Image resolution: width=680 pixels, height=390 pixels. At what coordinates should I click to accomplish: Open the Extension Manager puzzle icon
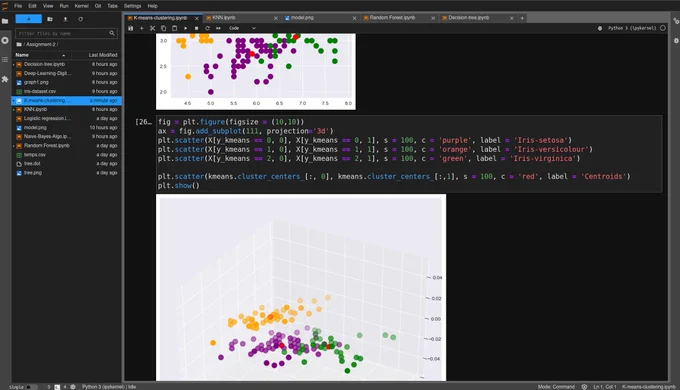(5, 79)
